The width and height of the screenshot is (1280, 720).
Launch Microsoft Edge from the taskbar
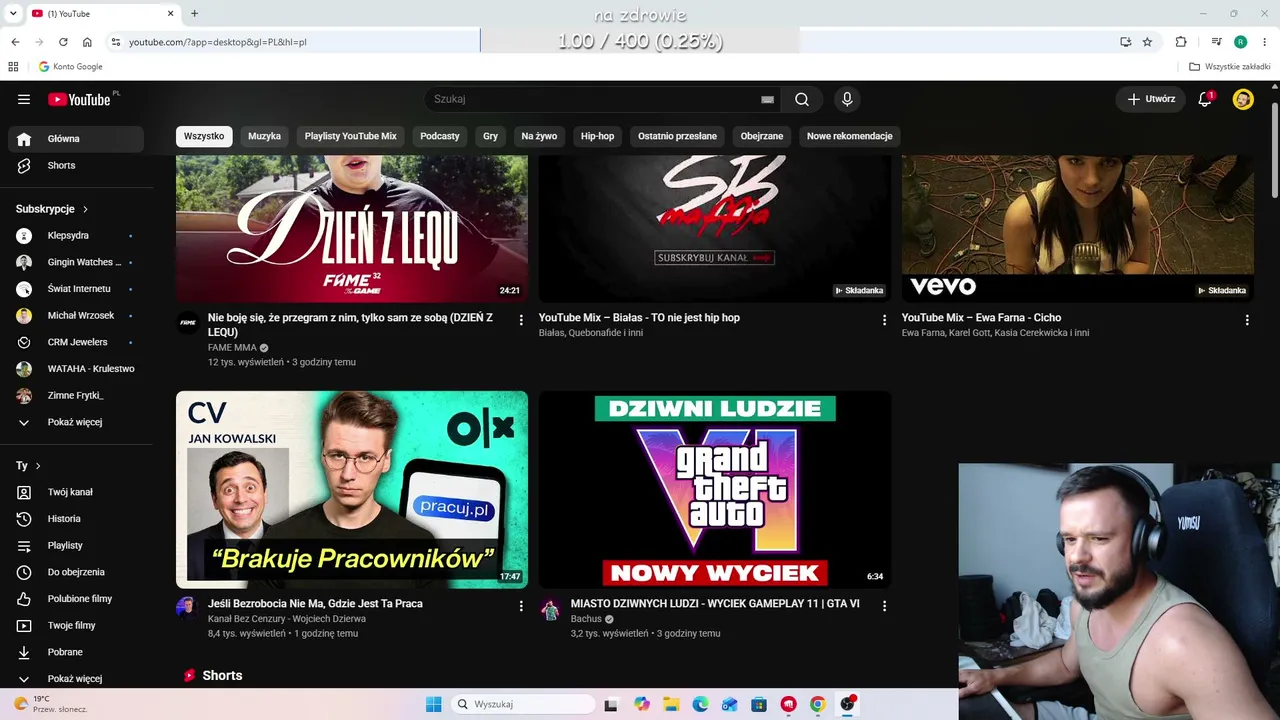[x=700, y=704]
